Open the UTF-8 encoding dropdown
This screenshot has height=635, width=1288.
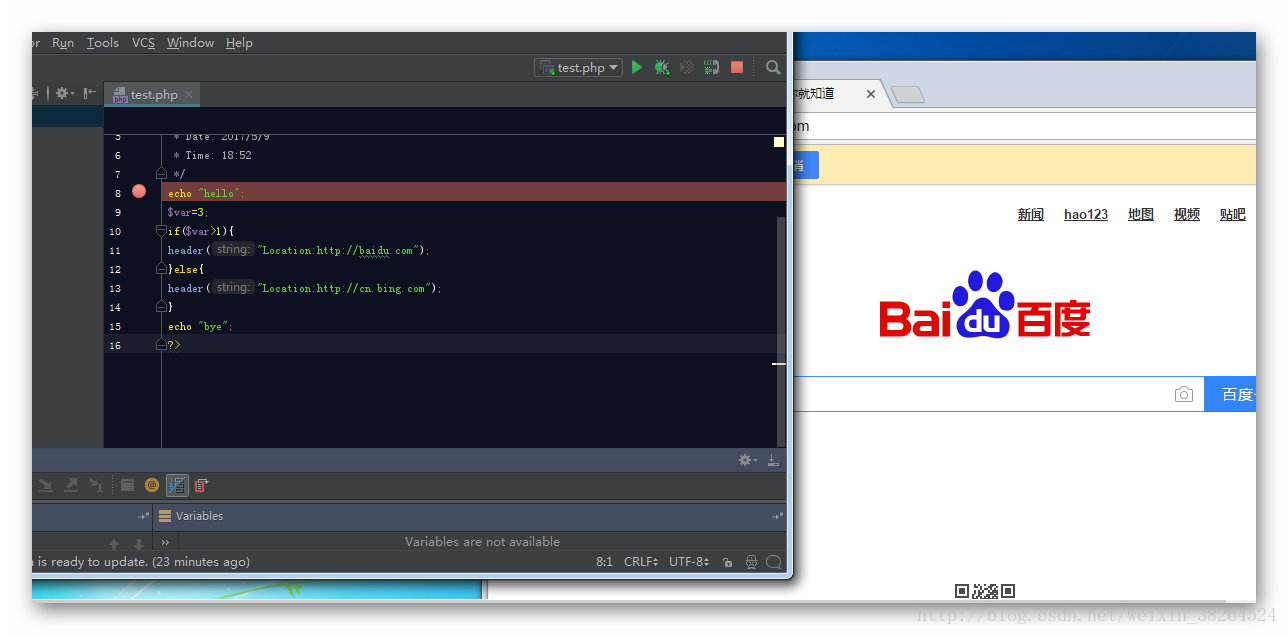coord(689,562)
